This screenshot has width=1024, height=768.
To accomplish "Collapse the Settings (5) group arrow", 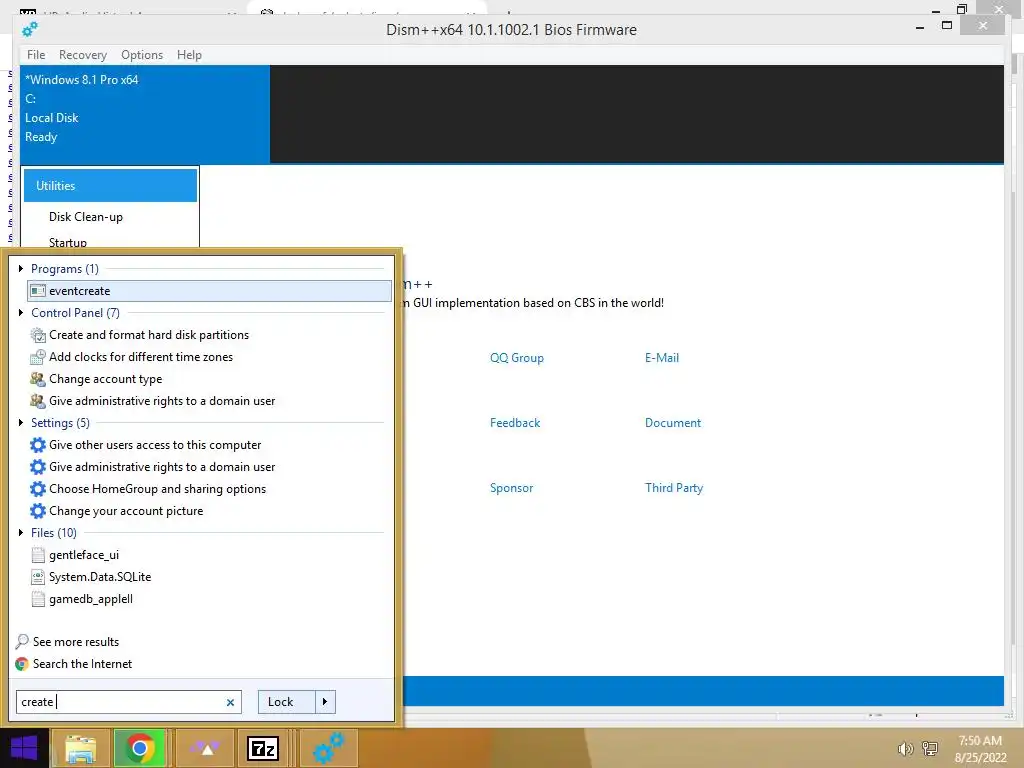I will (21, 423).
